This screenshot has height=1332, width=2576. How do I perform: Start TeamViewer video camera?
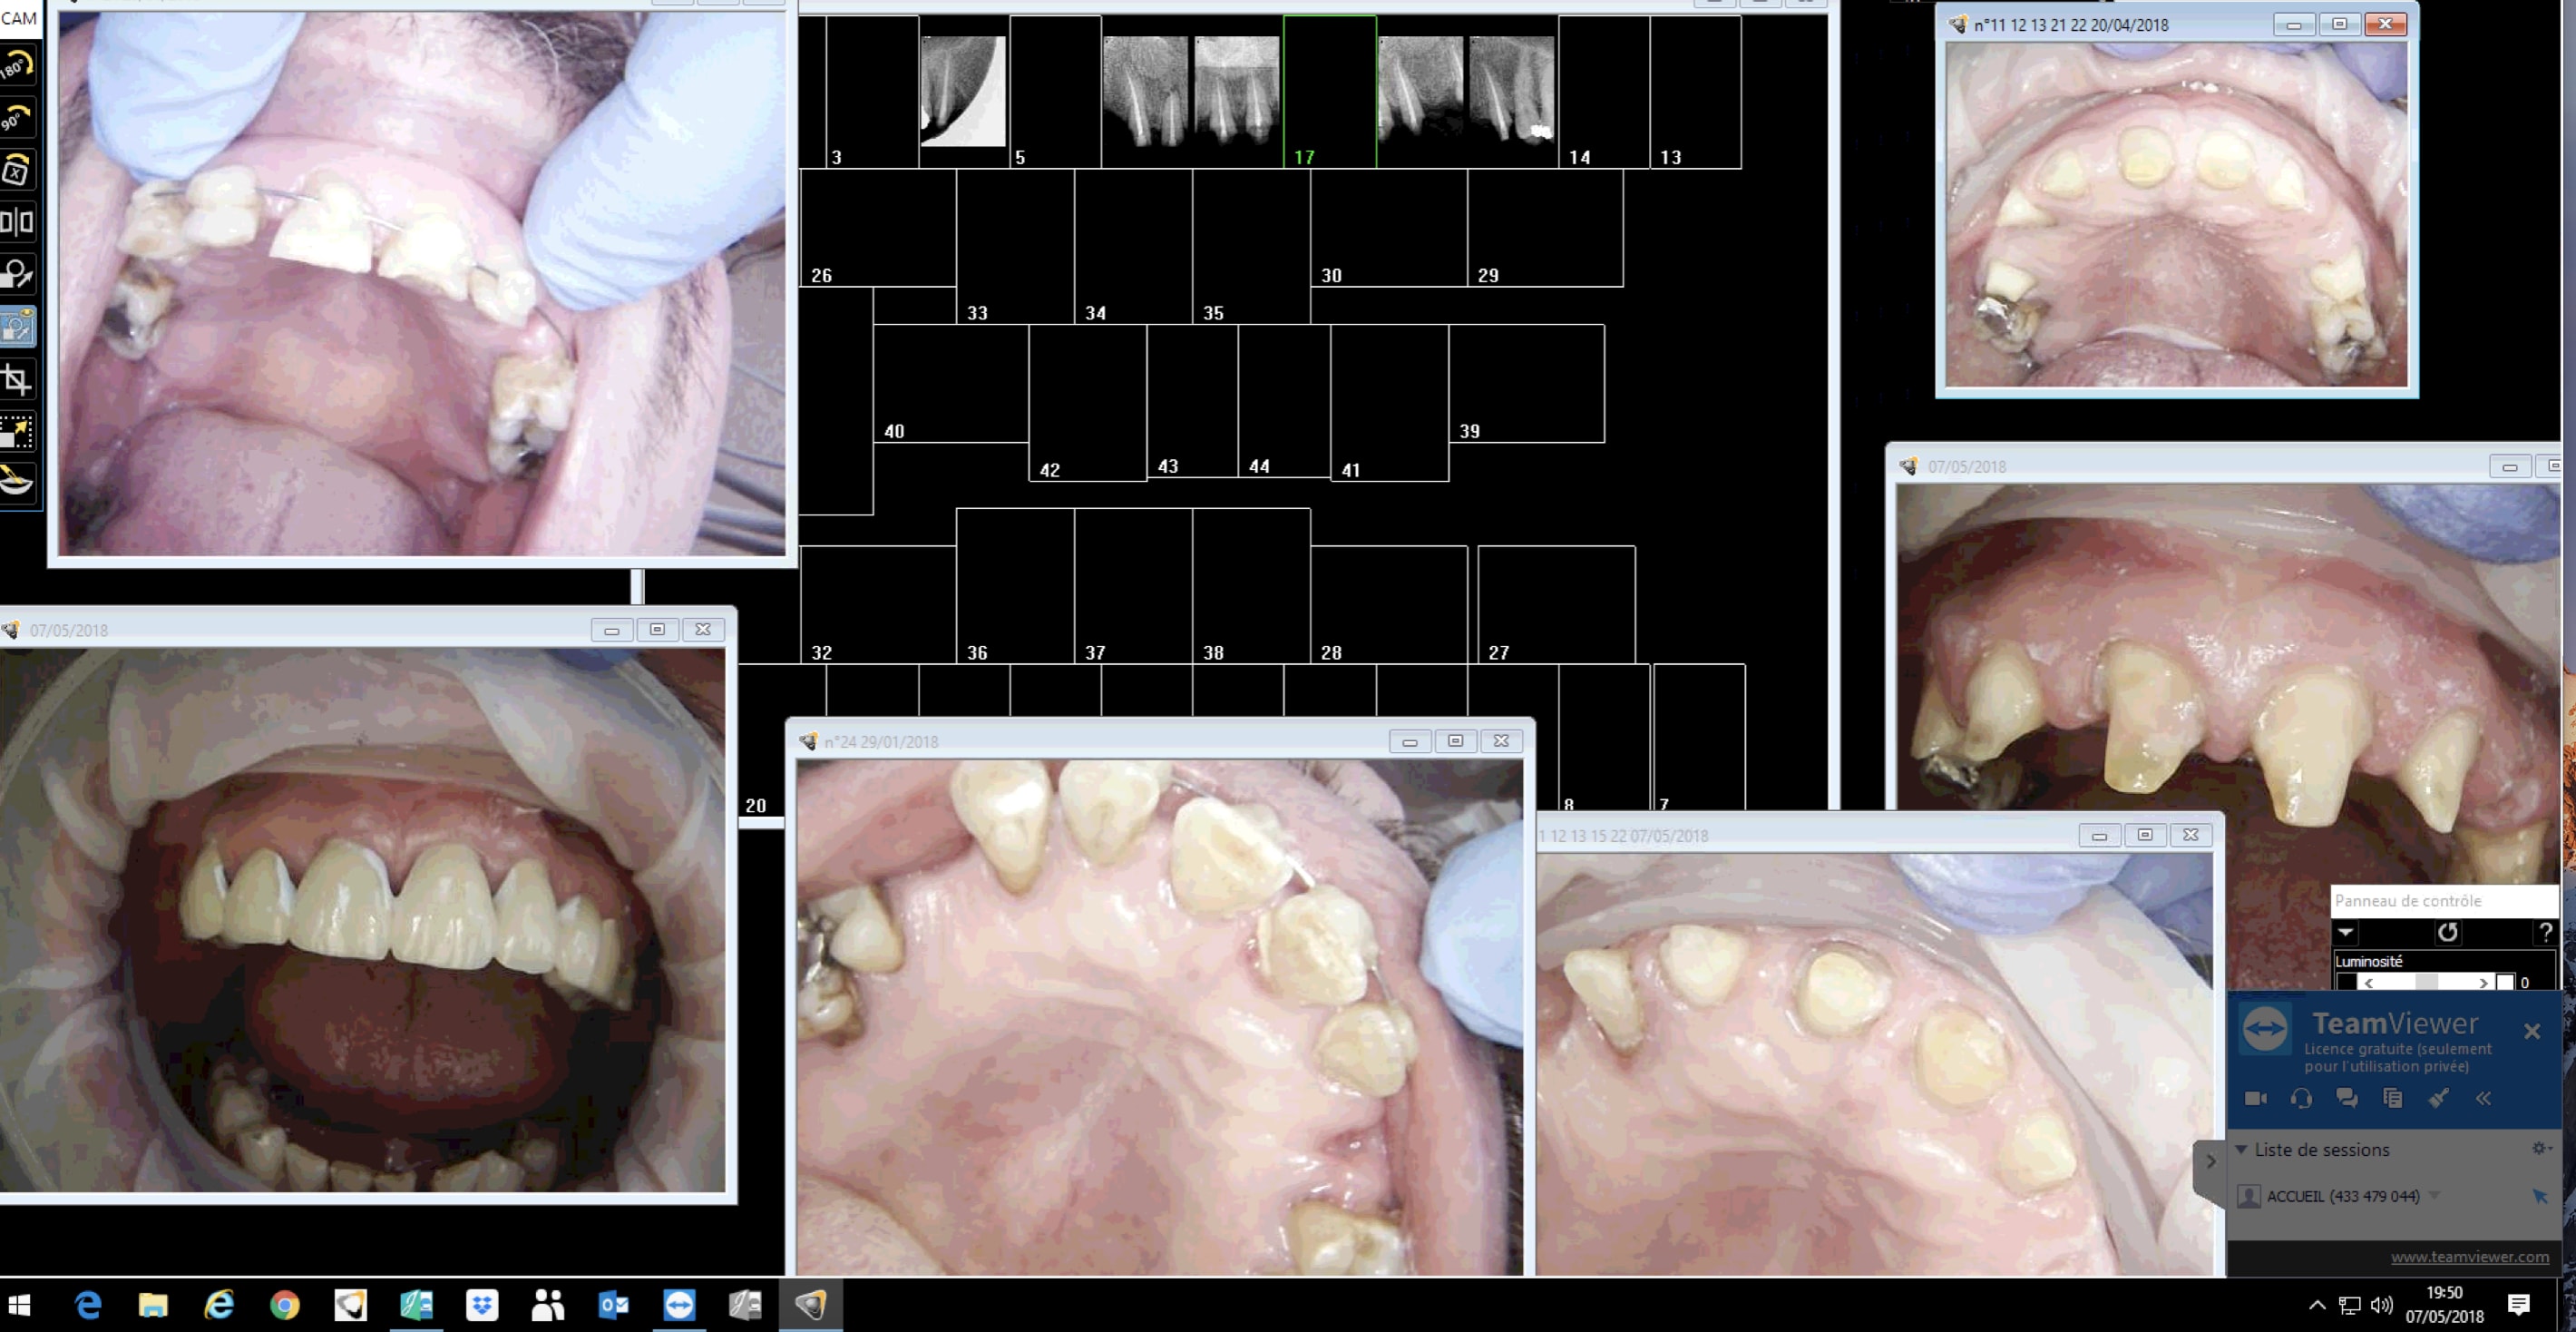coord(2255,1098)
